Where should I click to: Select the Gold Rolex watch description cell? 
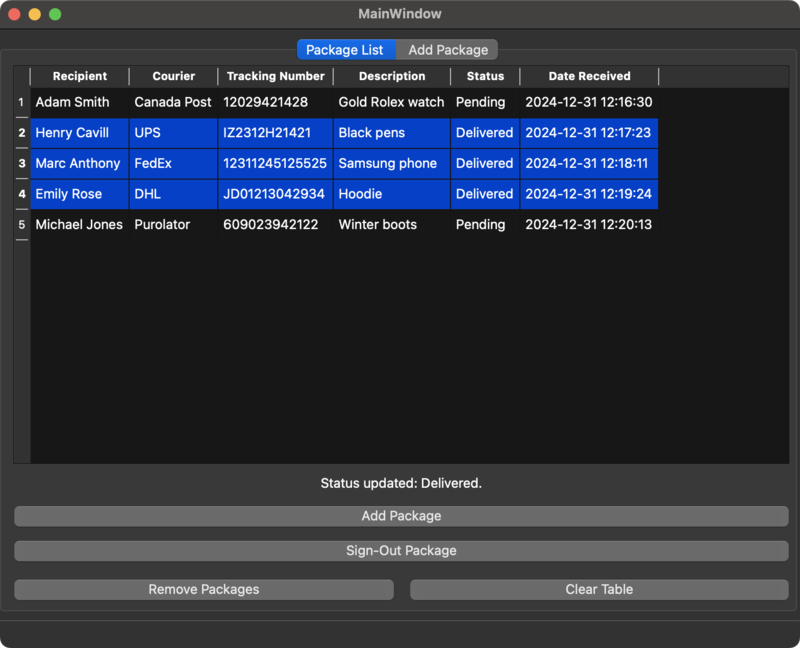pyautogui.click(x=391, y=102)
